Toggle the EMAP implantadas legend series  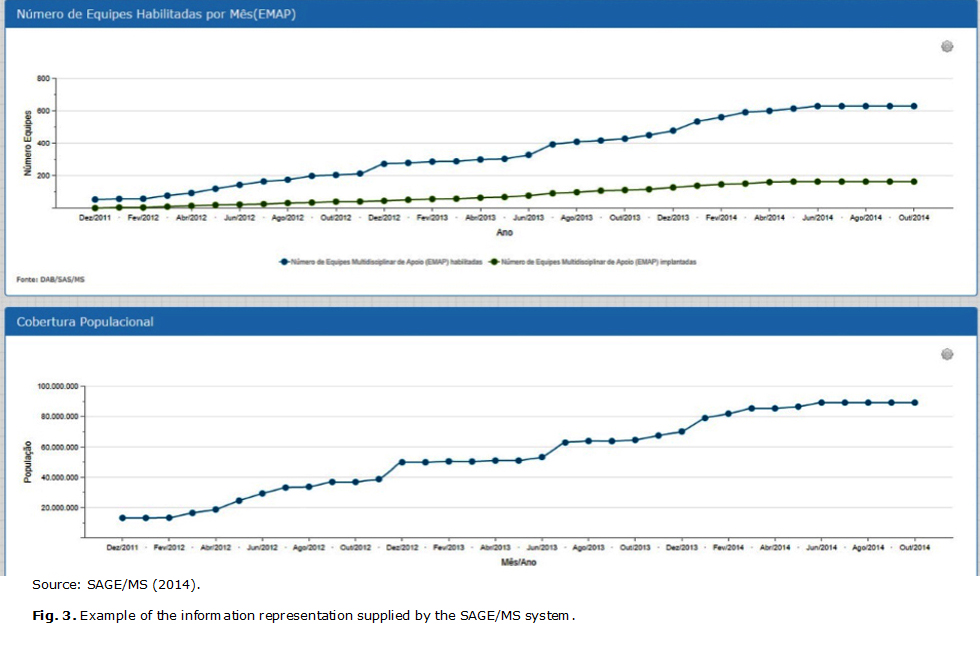(x=596, y=262)
